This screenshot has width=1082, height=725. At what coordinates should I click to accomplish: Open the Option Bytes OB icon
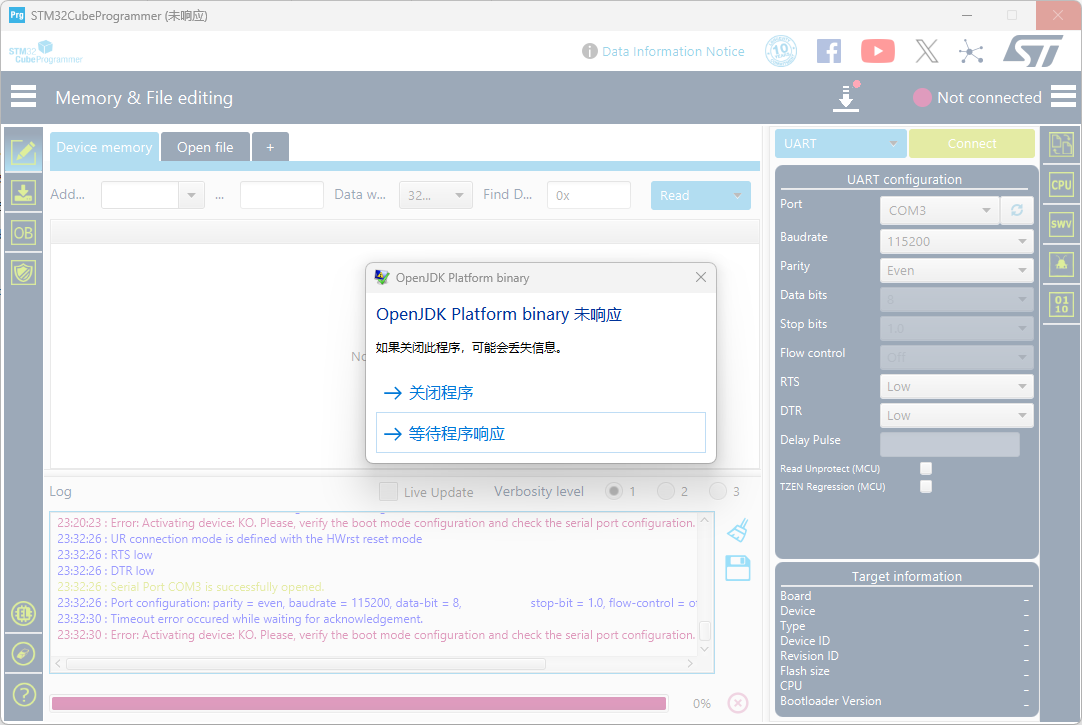pyautogui.click(x=23, y=233)
